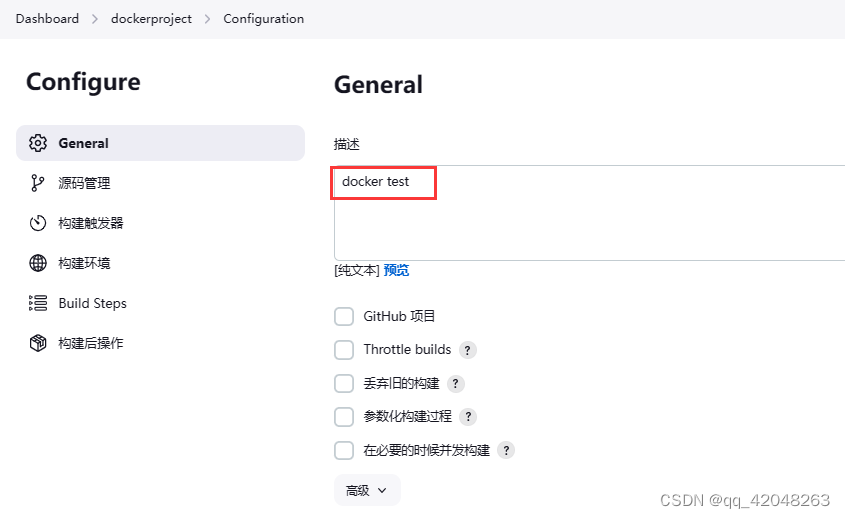Expand the 高级 advanced options button
Viewport: 845px width, 518px height.
[x=367, y=490]
